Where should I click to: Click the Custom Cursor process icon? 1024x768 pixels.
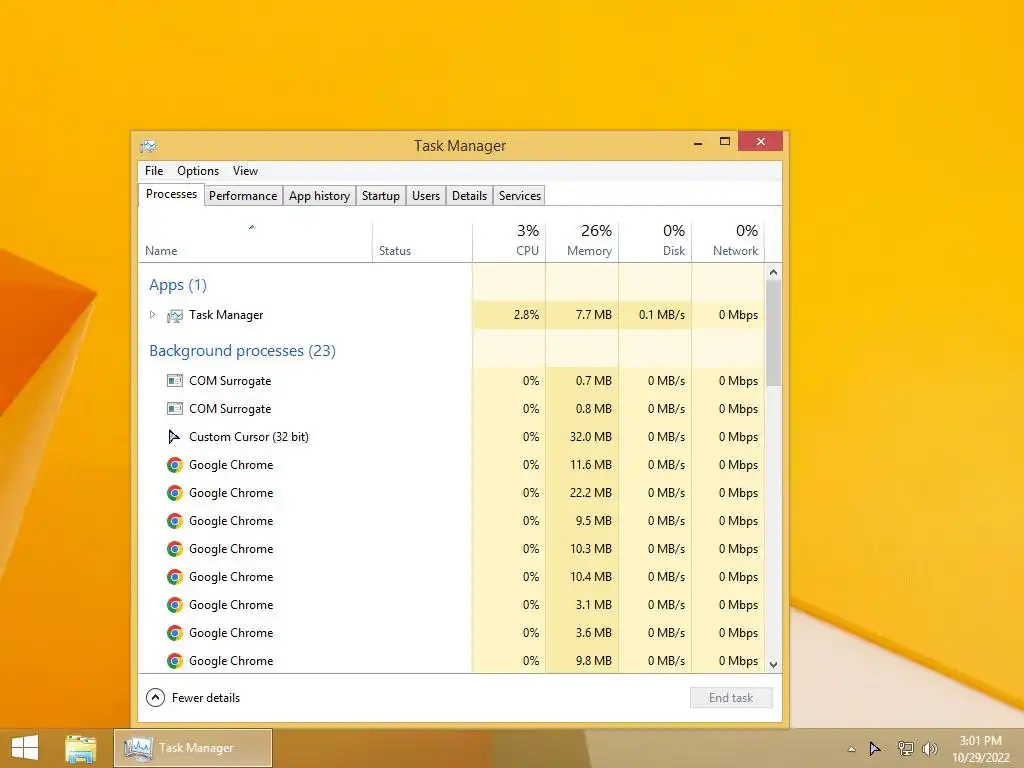coord(174,437)
